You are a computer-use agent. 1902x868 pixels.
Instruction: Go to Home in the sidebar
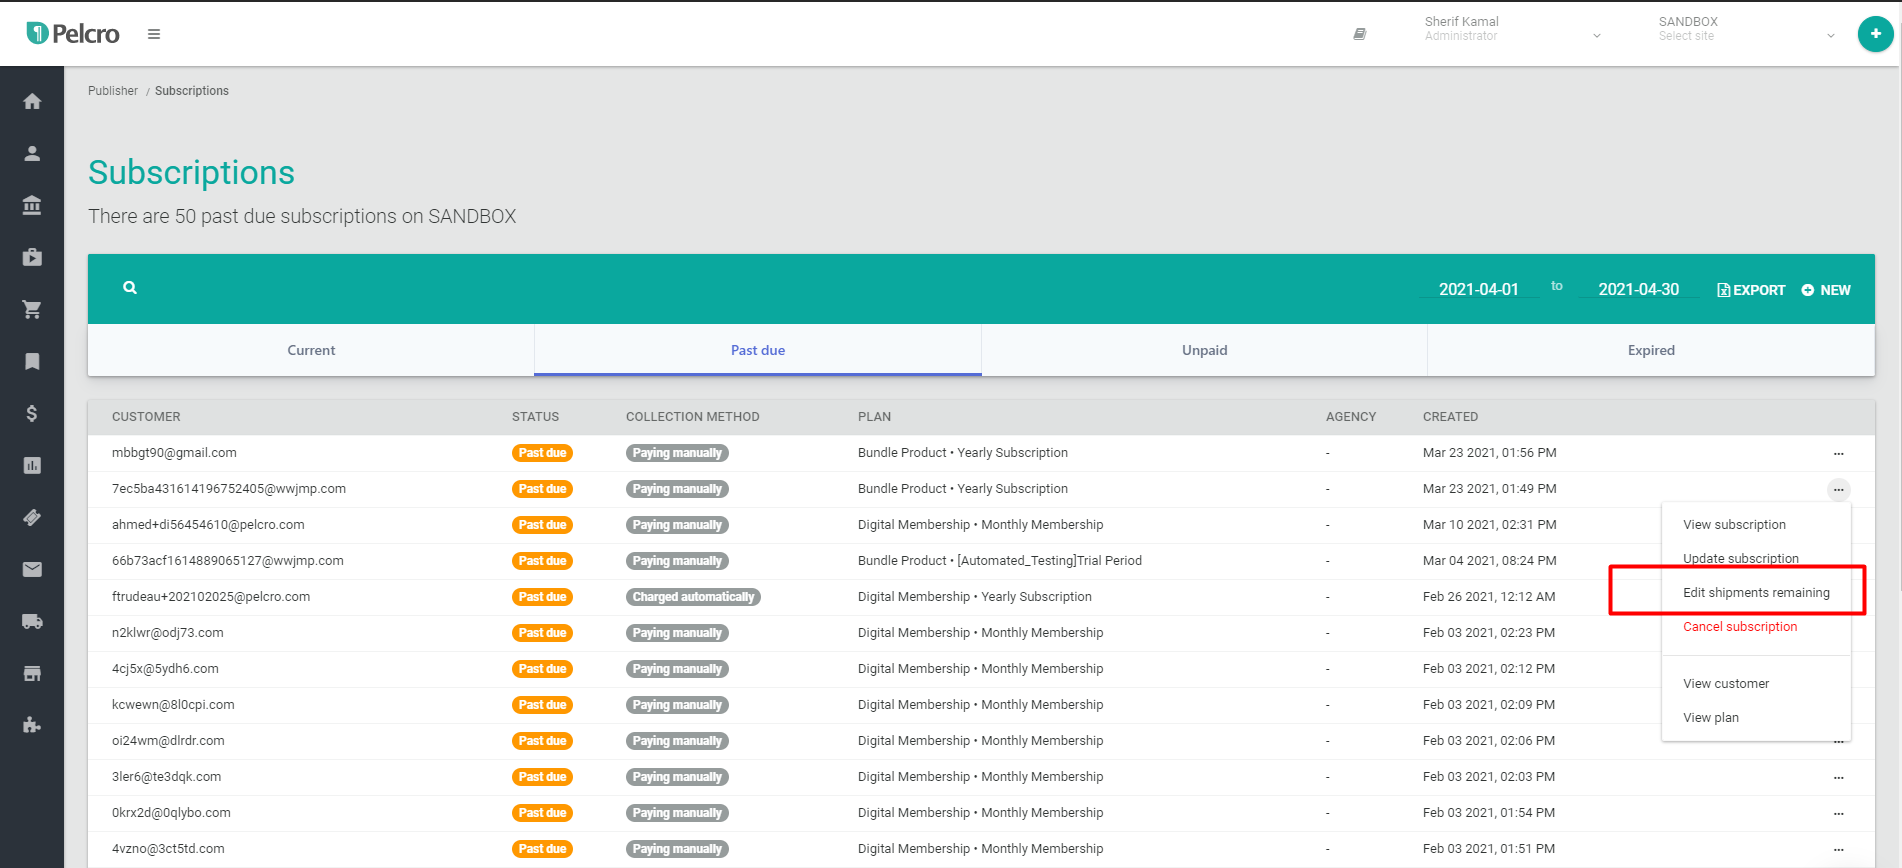click(x=32, y=101)
